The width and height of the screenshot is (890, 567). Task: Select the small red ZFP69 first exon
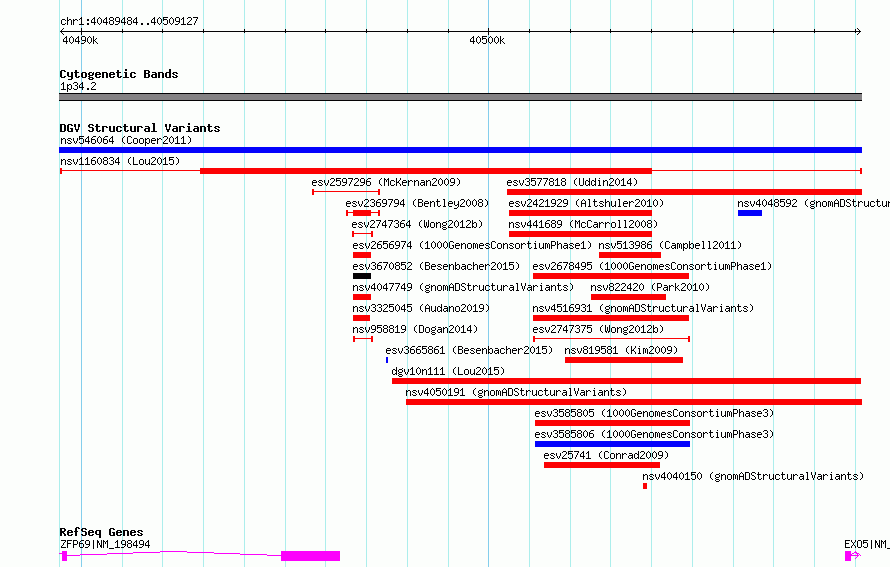[x=65, y=556]
